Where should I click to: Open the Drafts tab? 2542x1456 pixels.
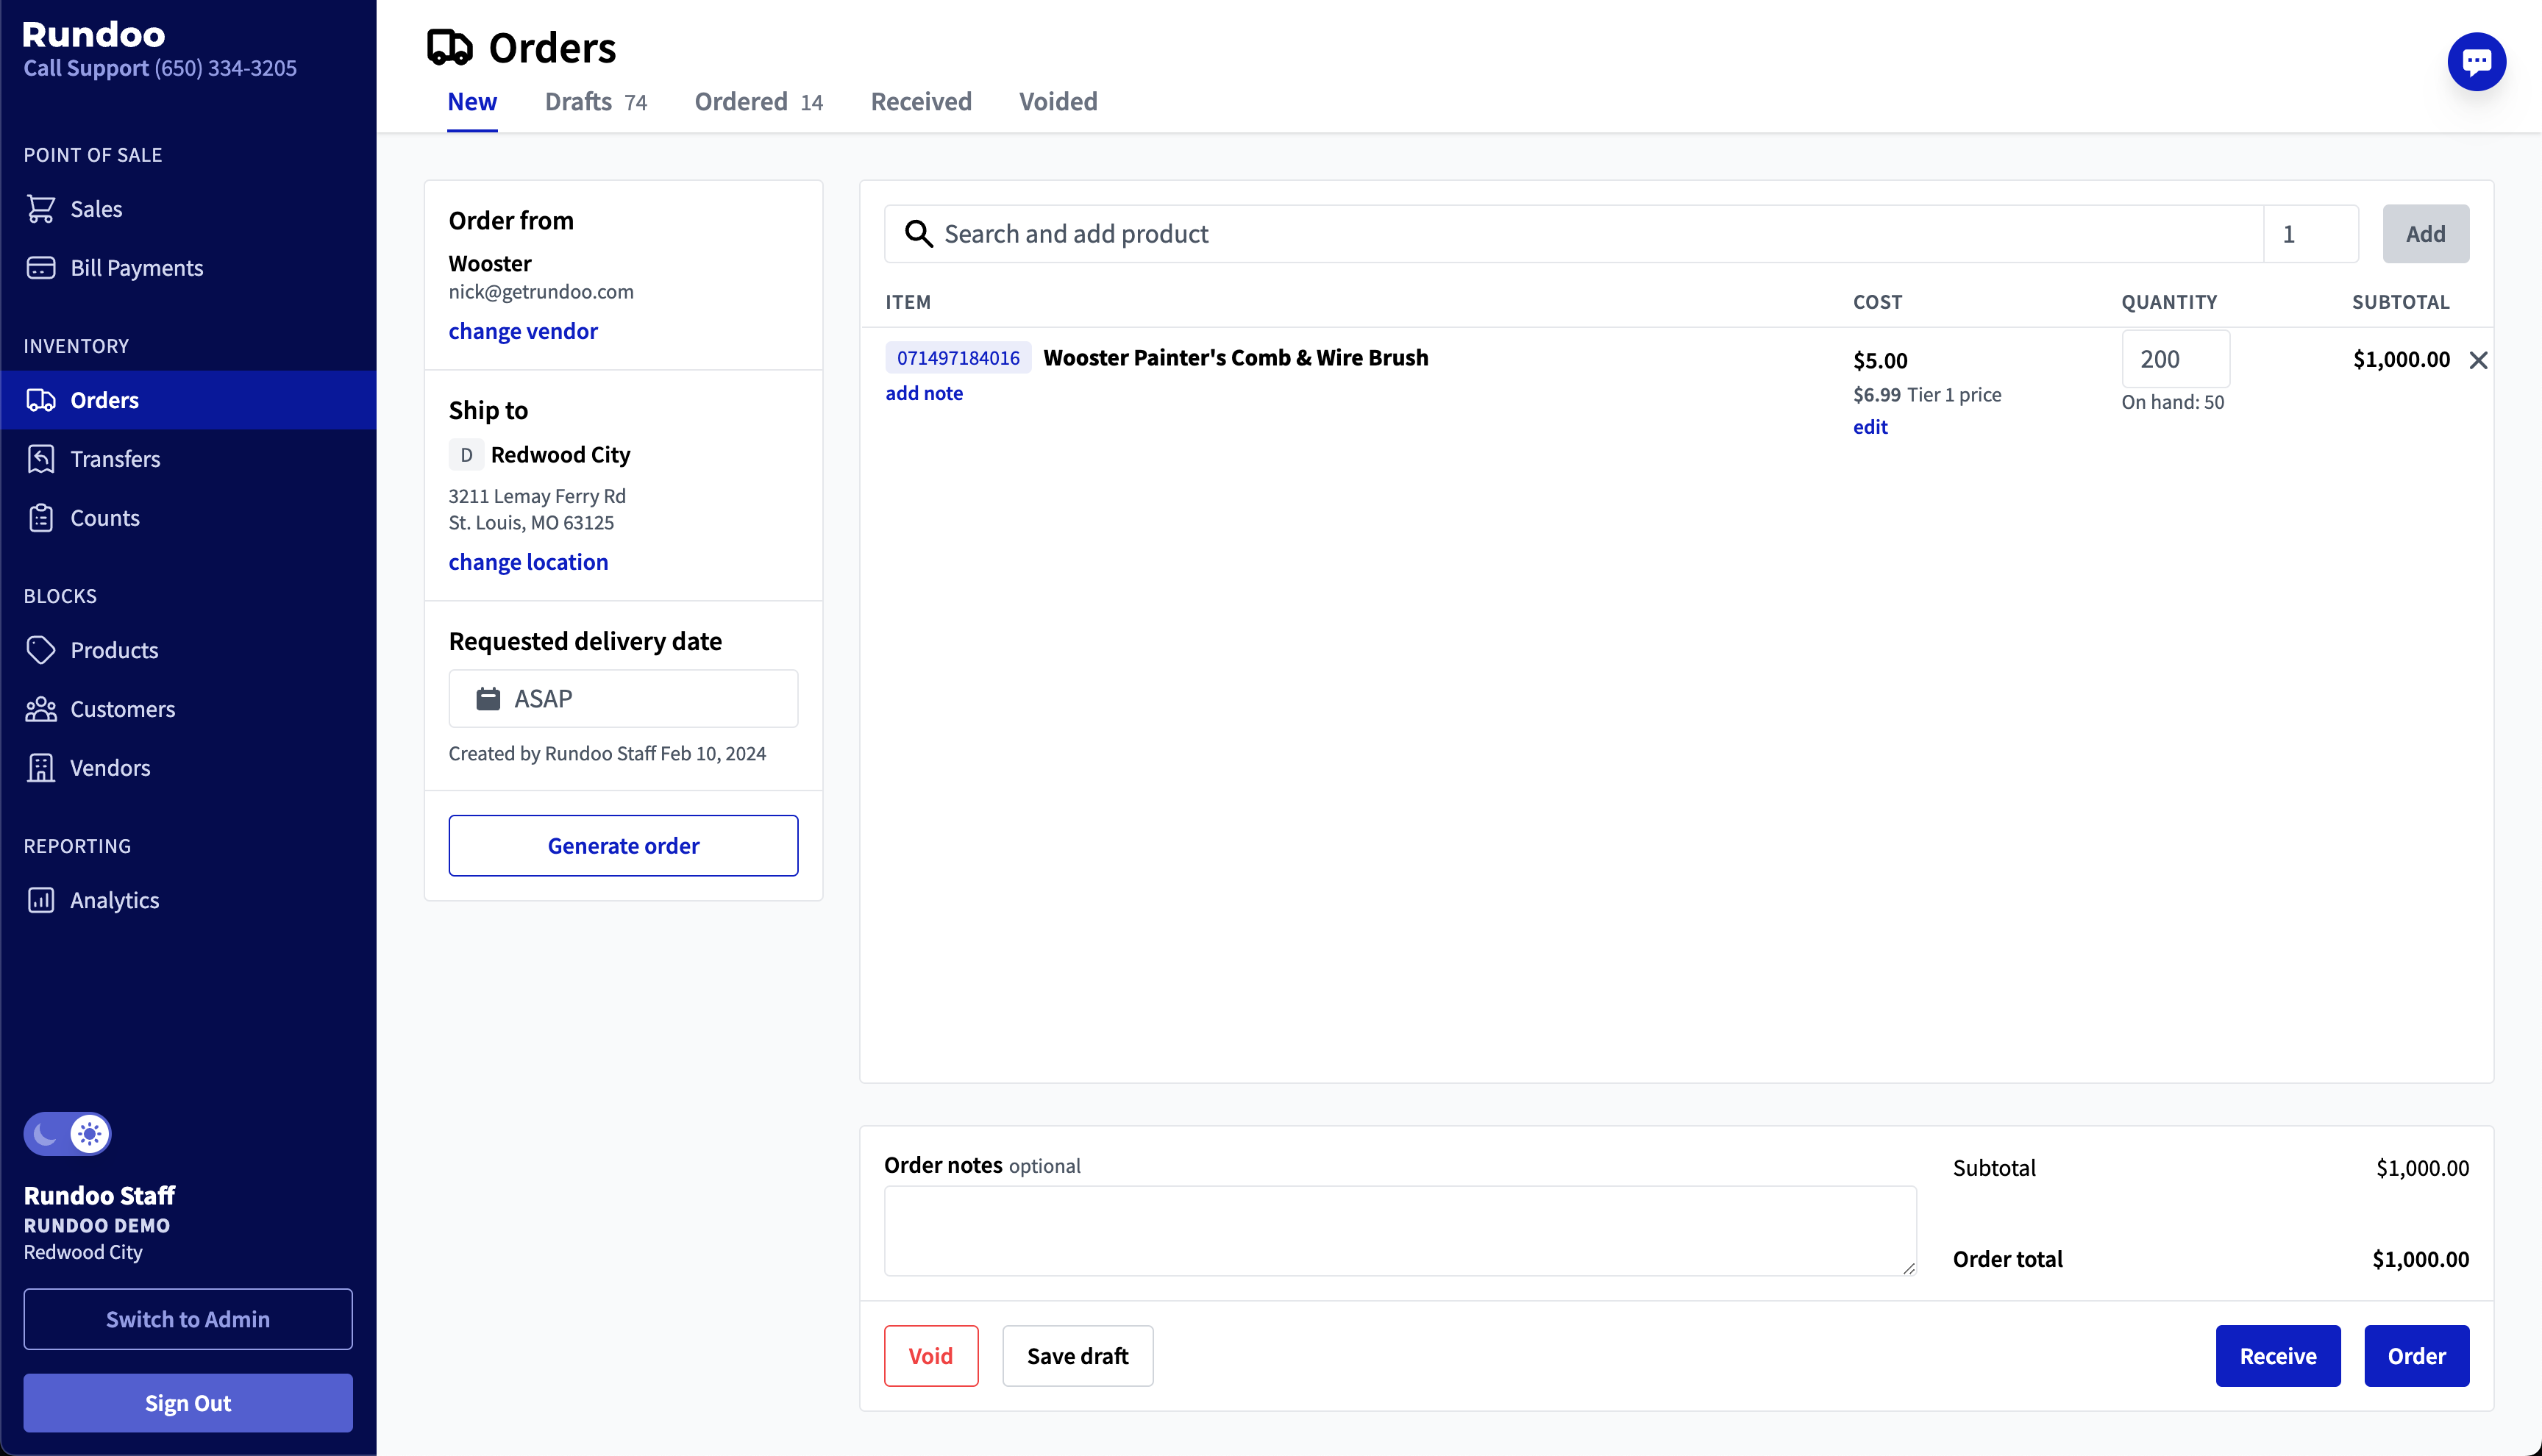pos(596,101)
